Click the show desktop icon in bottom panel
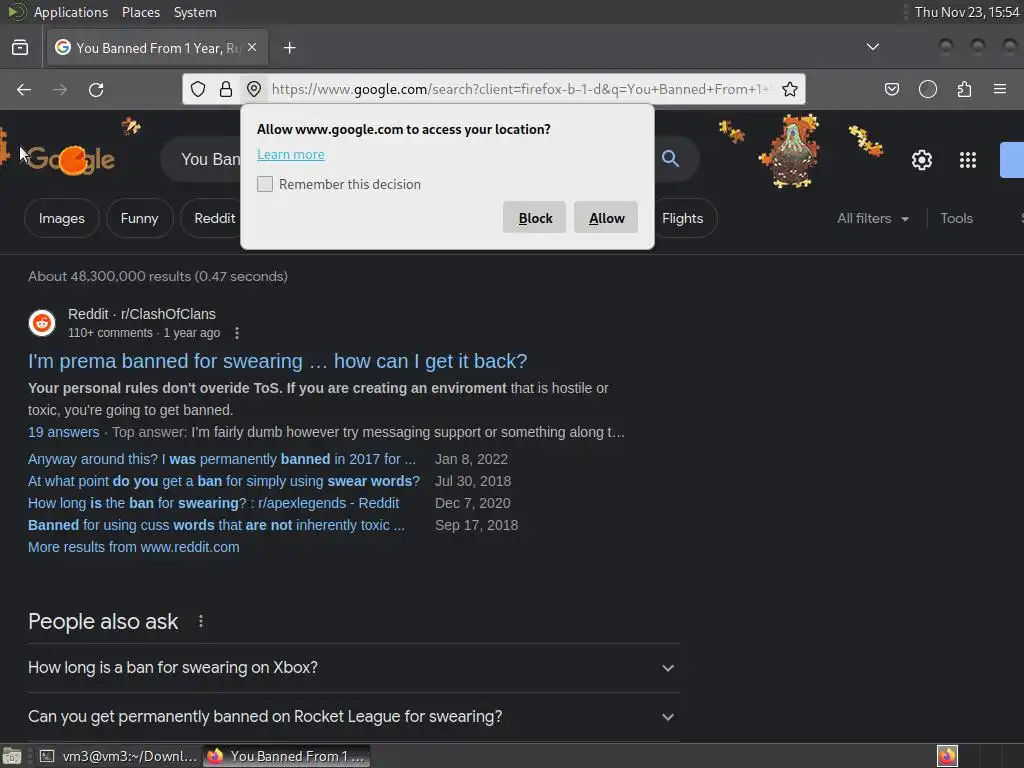 coord(12,756)
